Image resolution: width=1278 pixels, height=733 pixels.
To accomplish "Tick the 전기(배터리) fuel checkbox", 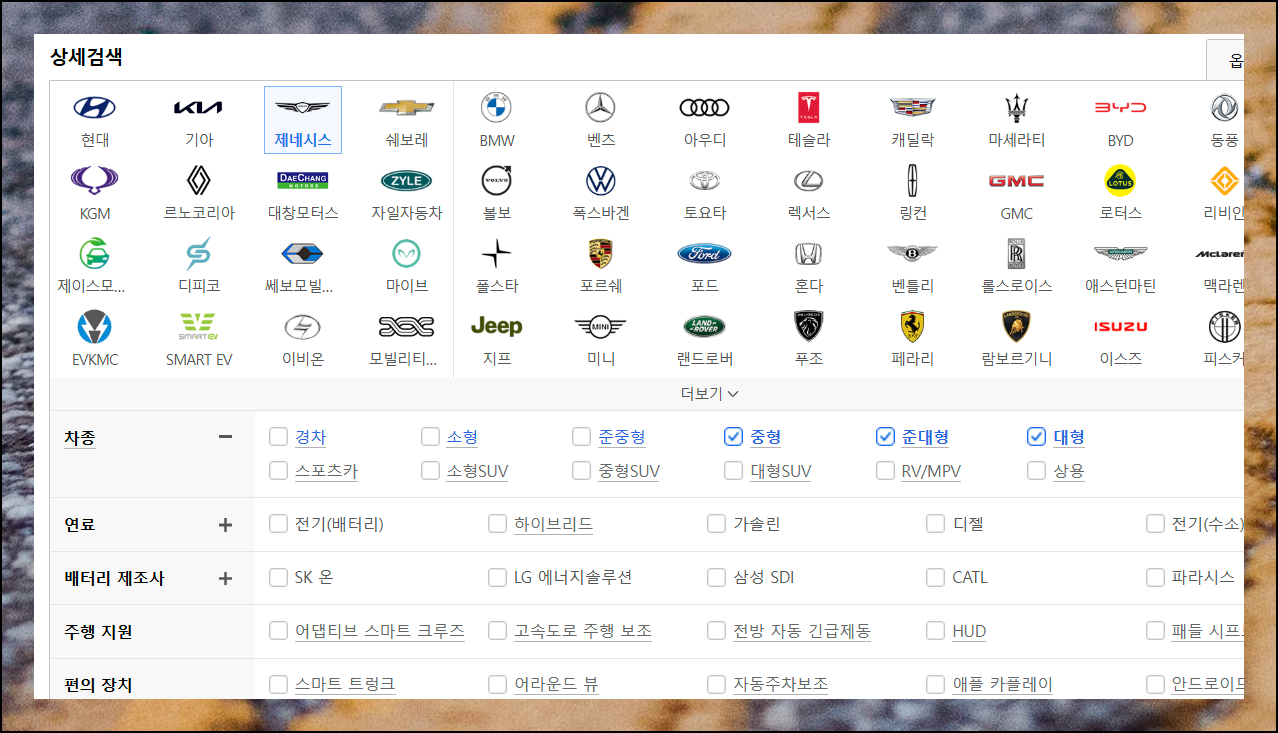I will [x=278, y=524].
